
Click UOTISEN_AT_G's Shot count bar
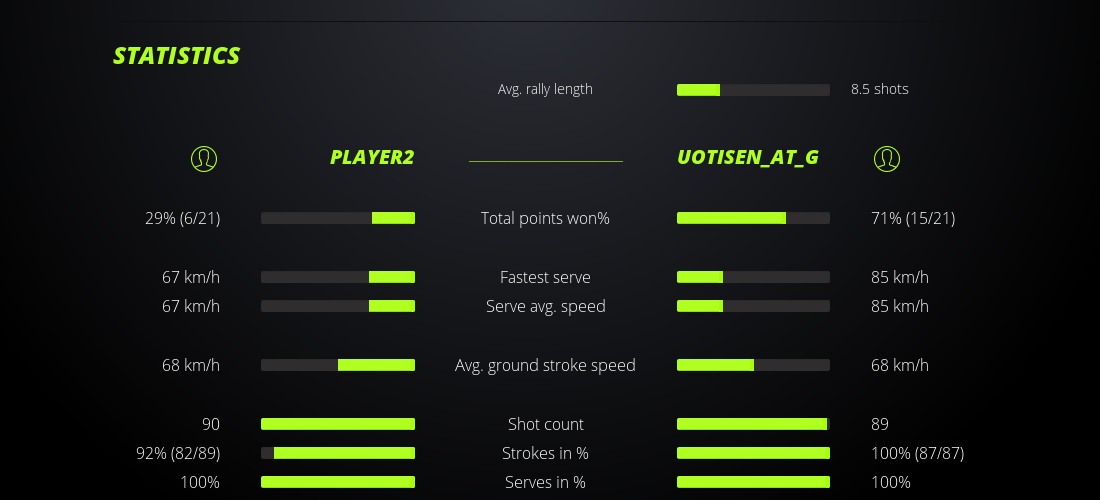753,424
